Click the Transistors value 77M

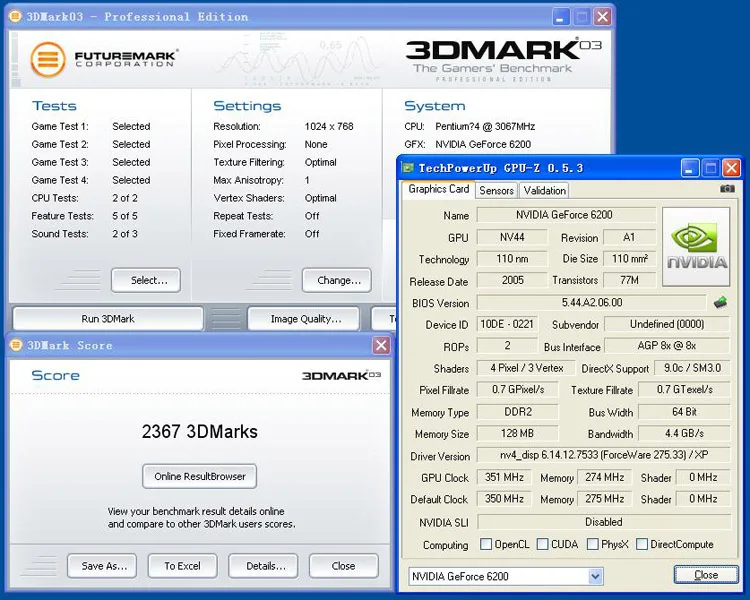pos(629,280)
